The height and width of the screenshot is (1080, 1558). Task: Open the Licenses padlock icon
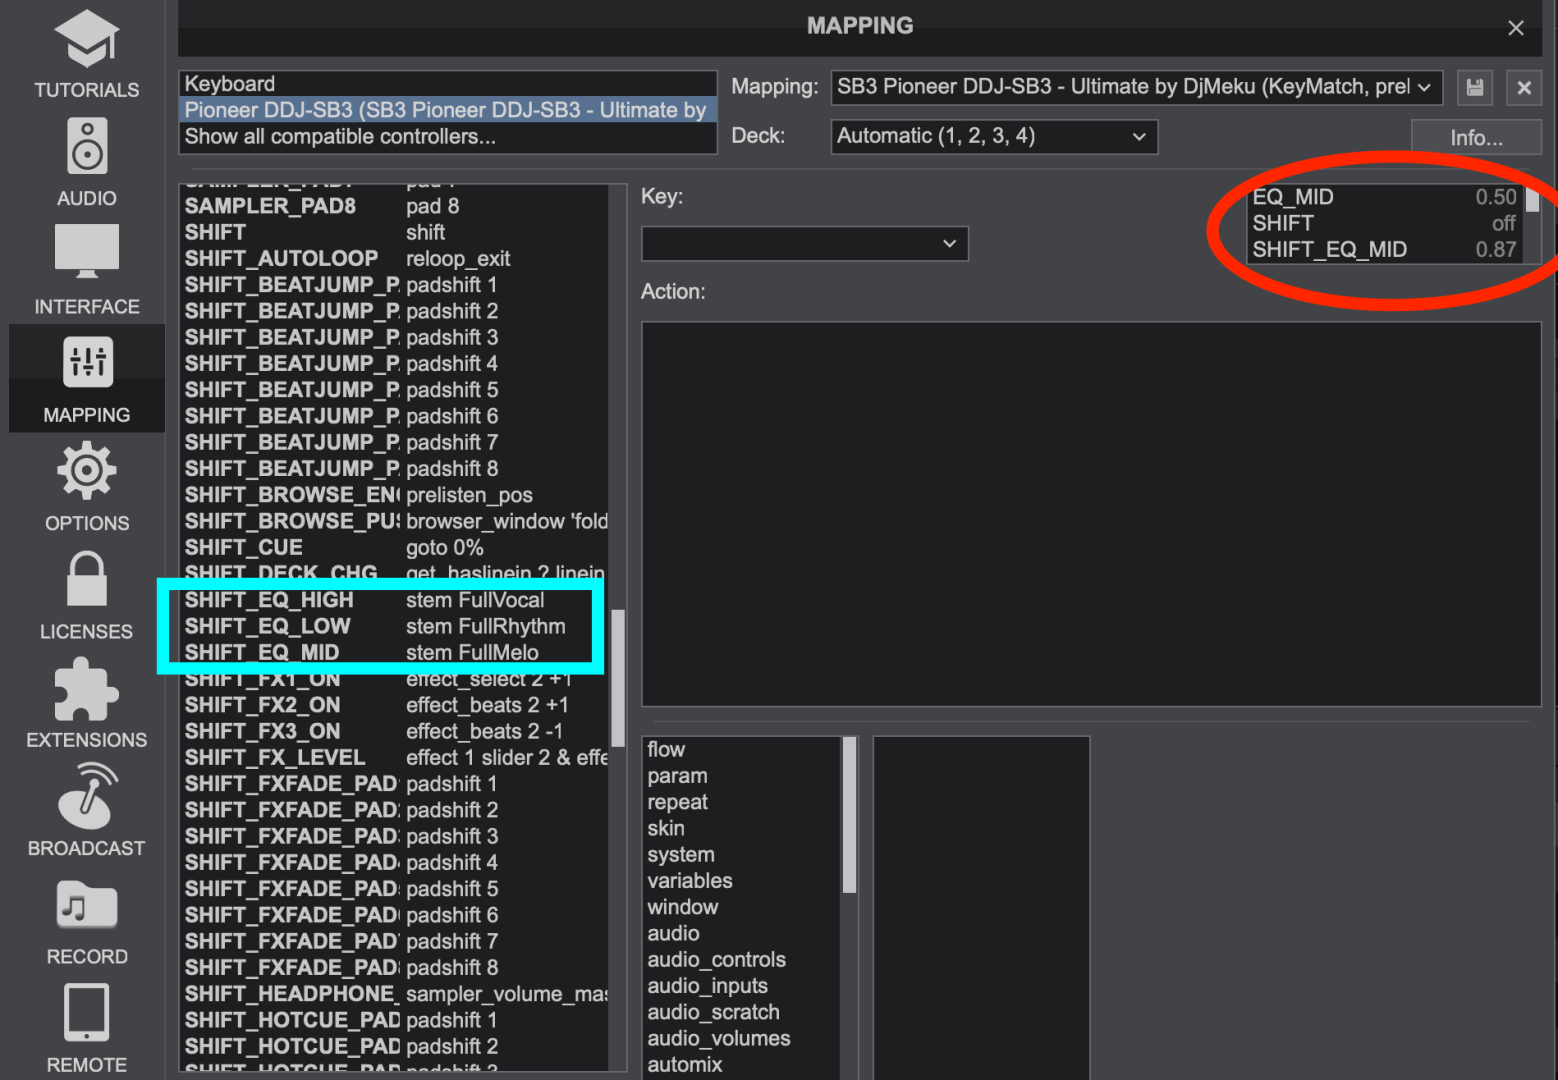tap(86, 579)
